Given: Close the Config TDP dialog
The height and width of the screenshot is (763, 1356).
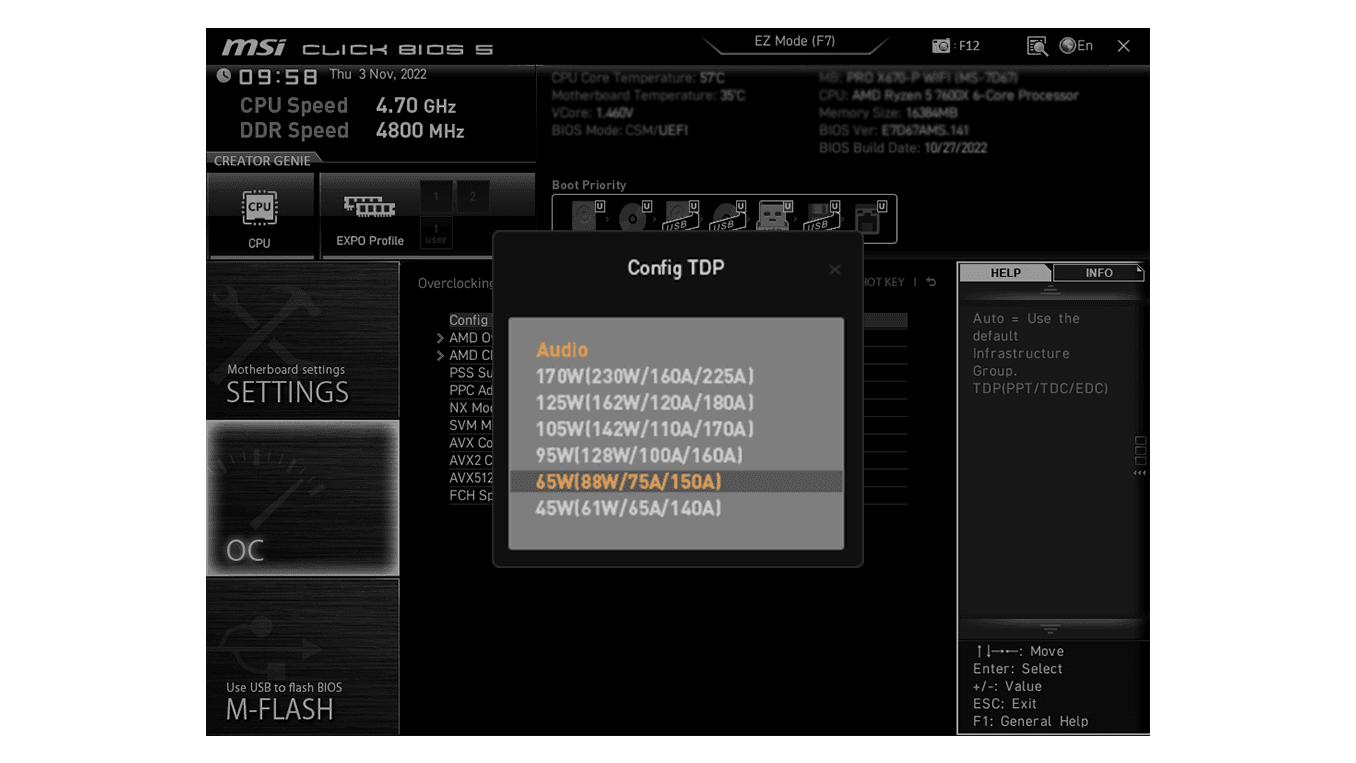Looking at the screenshot, I should 835,269.
